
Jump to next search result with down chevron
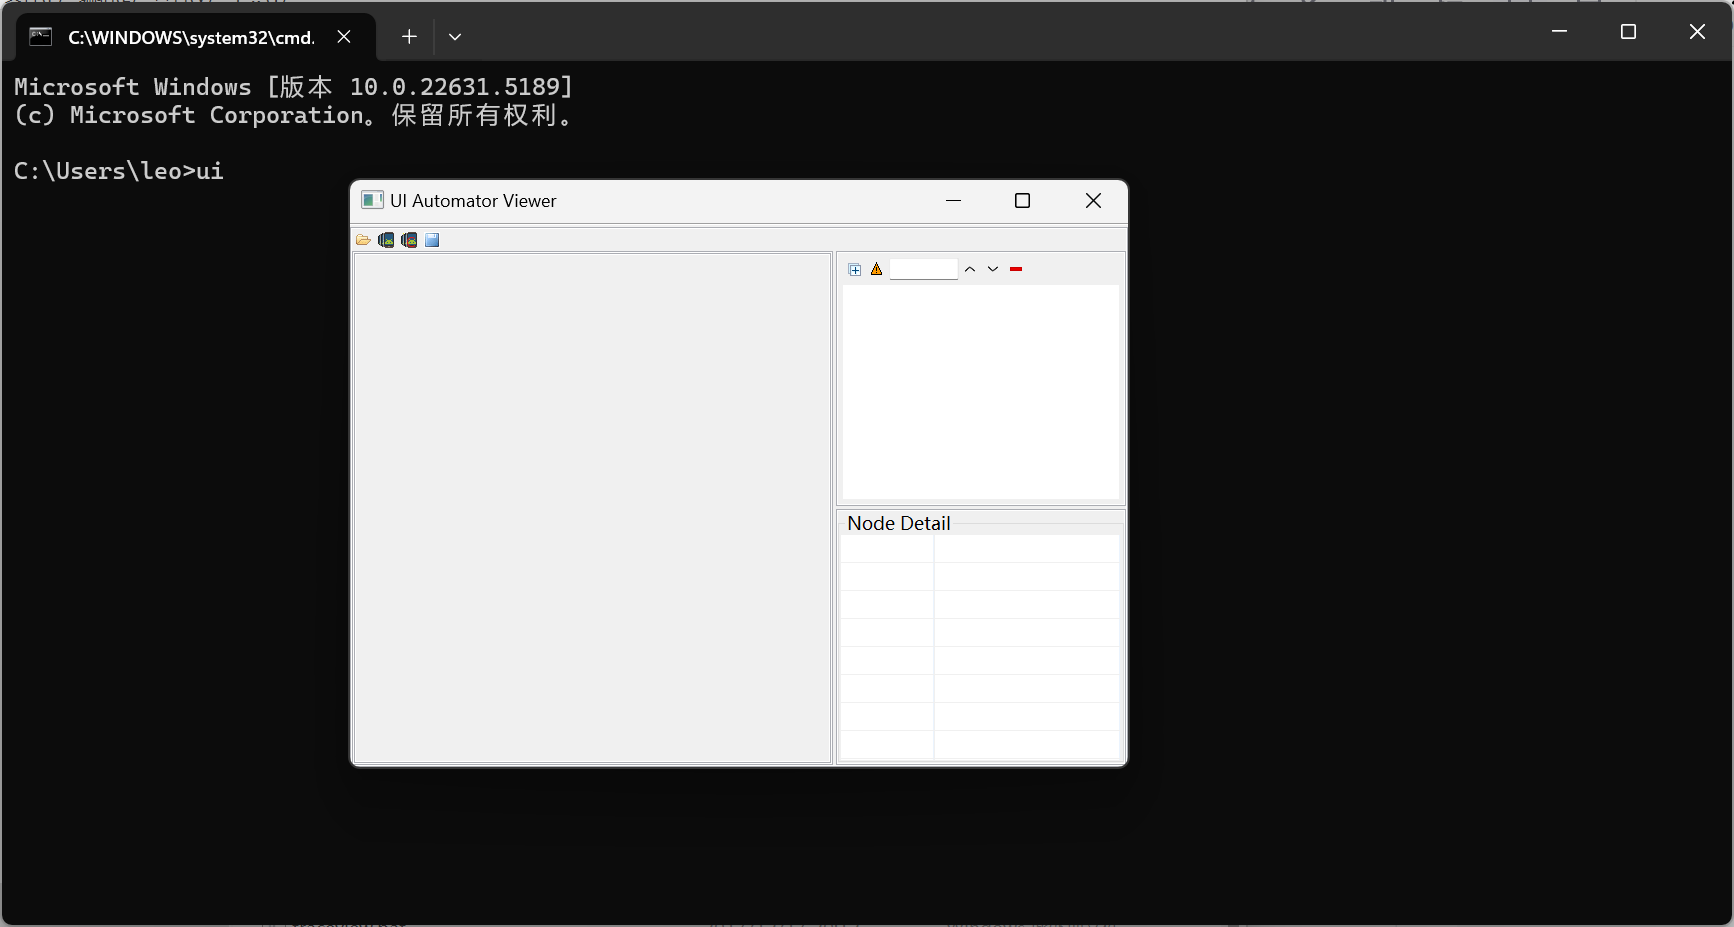click(993, 269)
